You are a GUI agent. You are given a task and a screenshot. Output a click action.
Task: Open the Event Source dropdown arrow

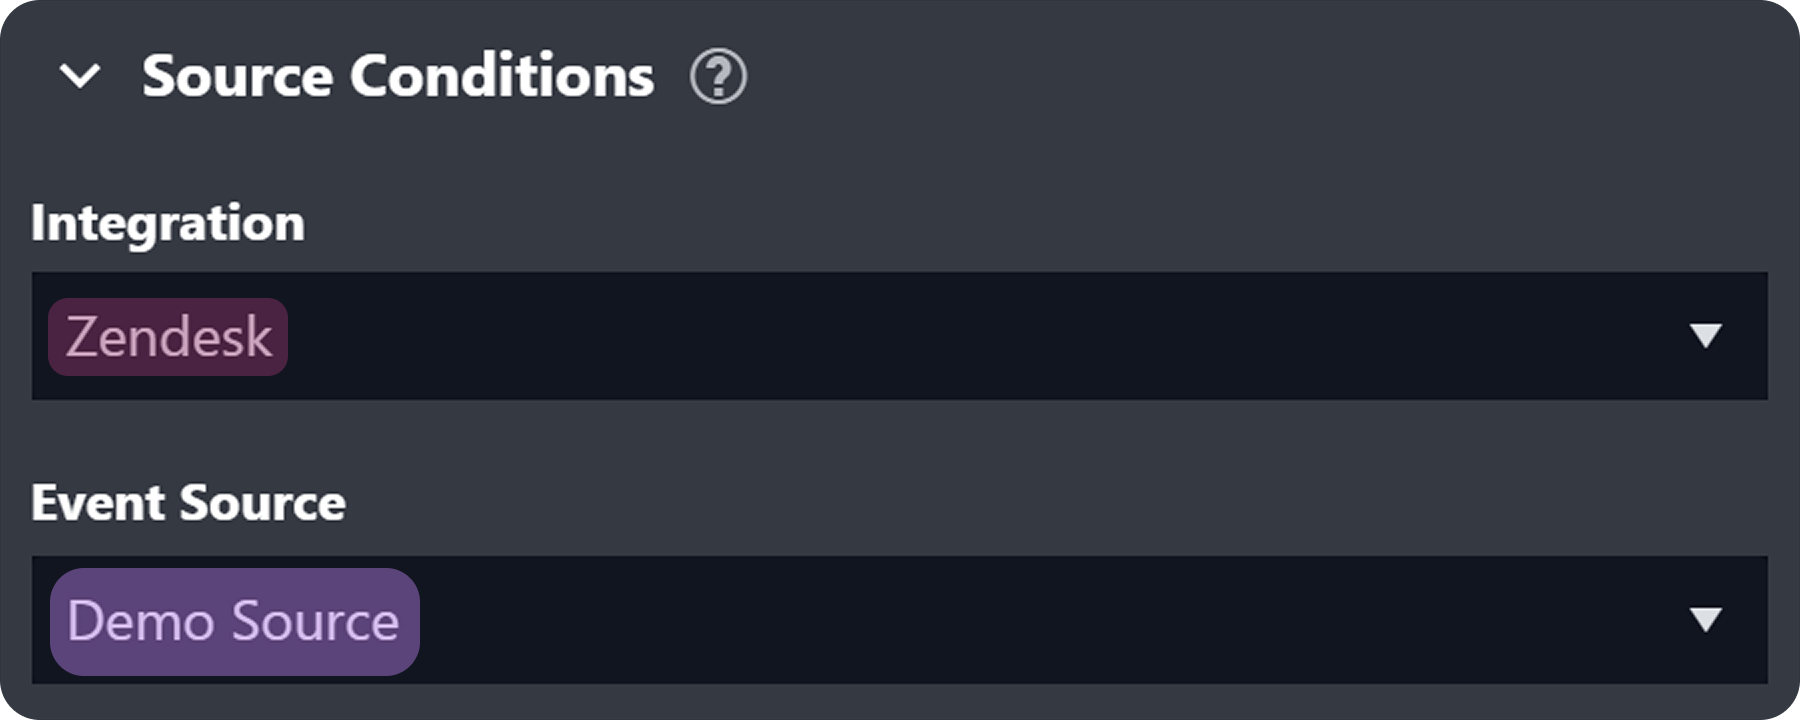[x=1705, y=620]
